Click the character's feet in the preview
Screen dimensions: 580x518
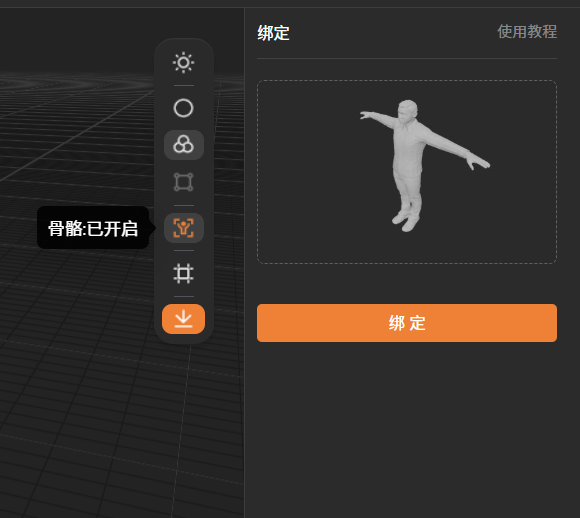pos(406,221)
